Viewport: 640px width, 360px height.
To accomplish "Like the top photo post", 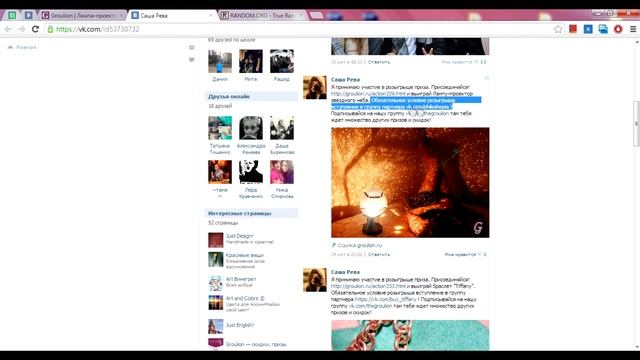I will click(464, 62).
